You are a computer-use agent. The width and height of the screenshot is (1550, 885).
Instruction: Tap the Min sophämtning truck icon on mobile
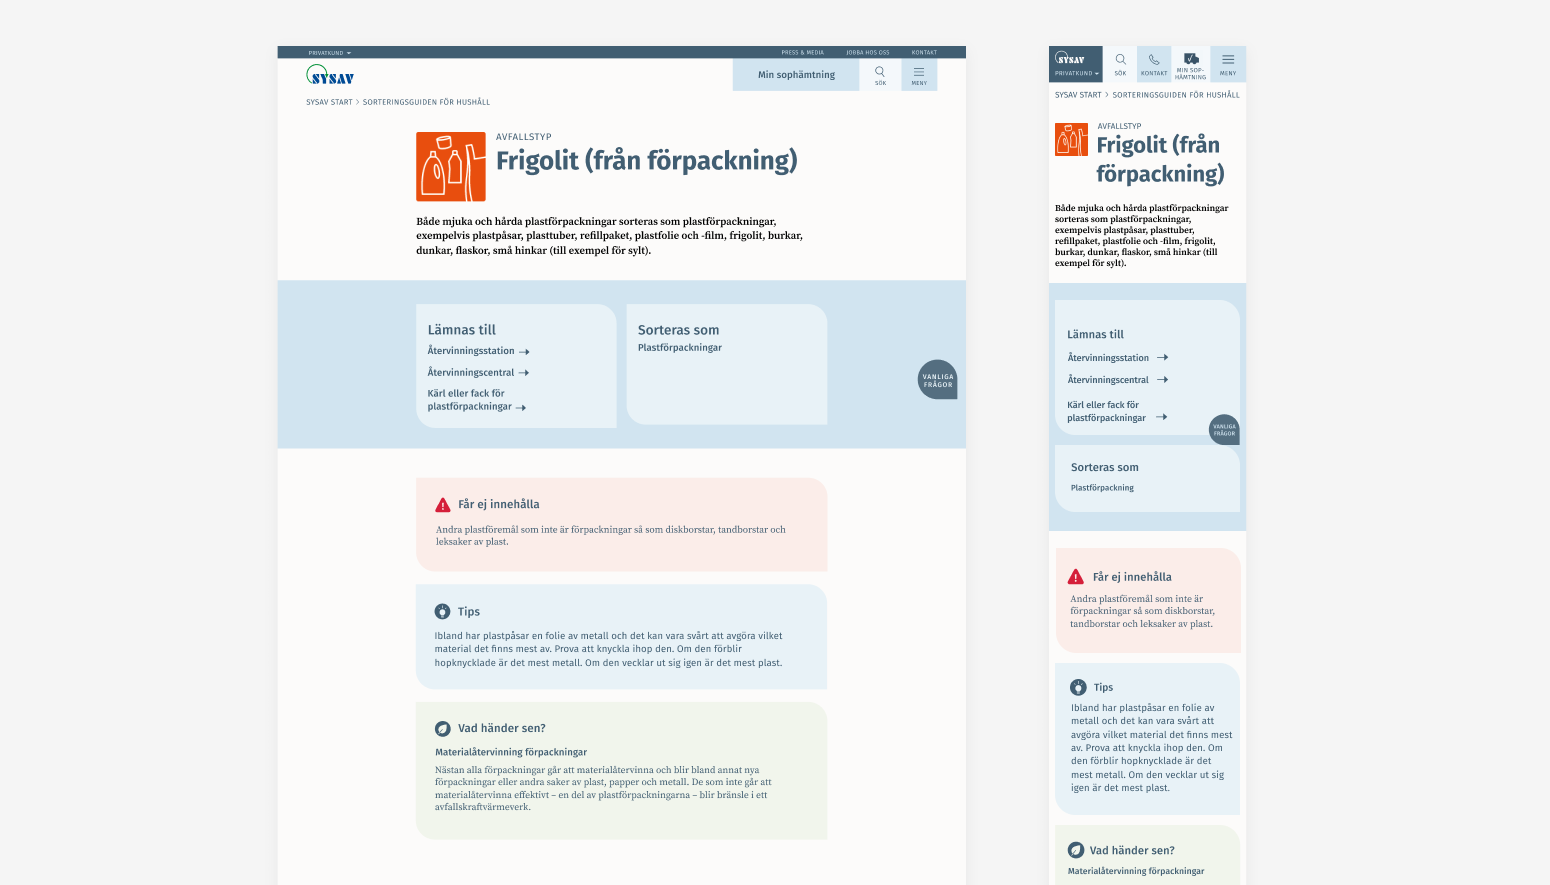click(x=1191, y=63)
